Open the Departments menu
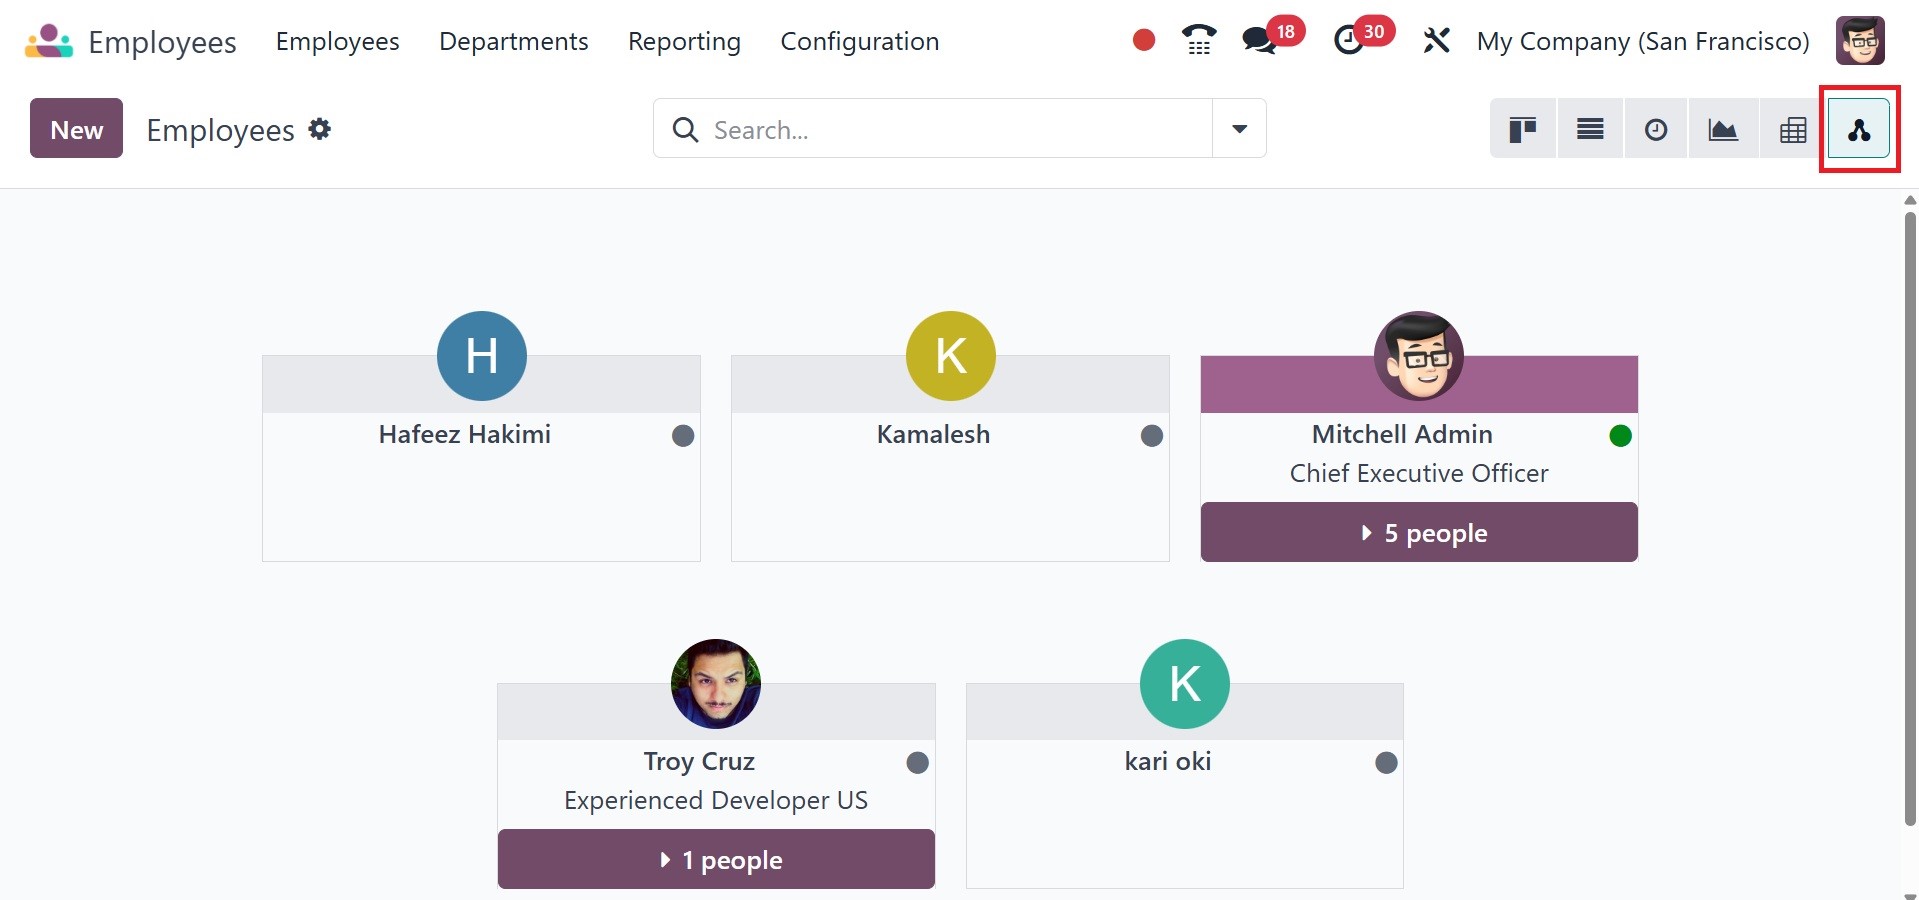Screen dimensions: 1919x900 [x=513, y=41]
